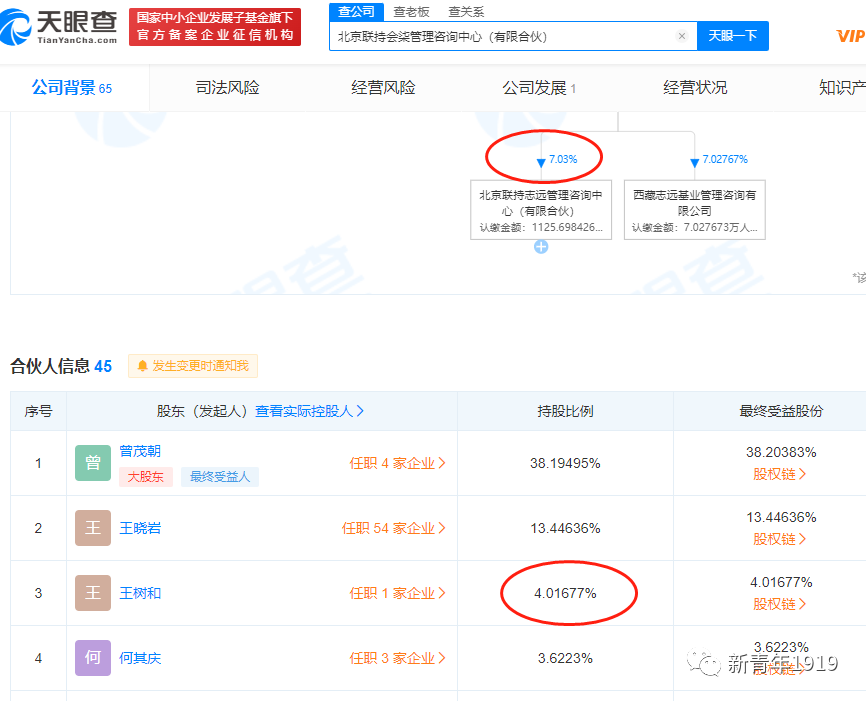Open 任职 3 家企业 link
Image resolution: width=866 pixels, height=701 pixels.
[397, 658]
